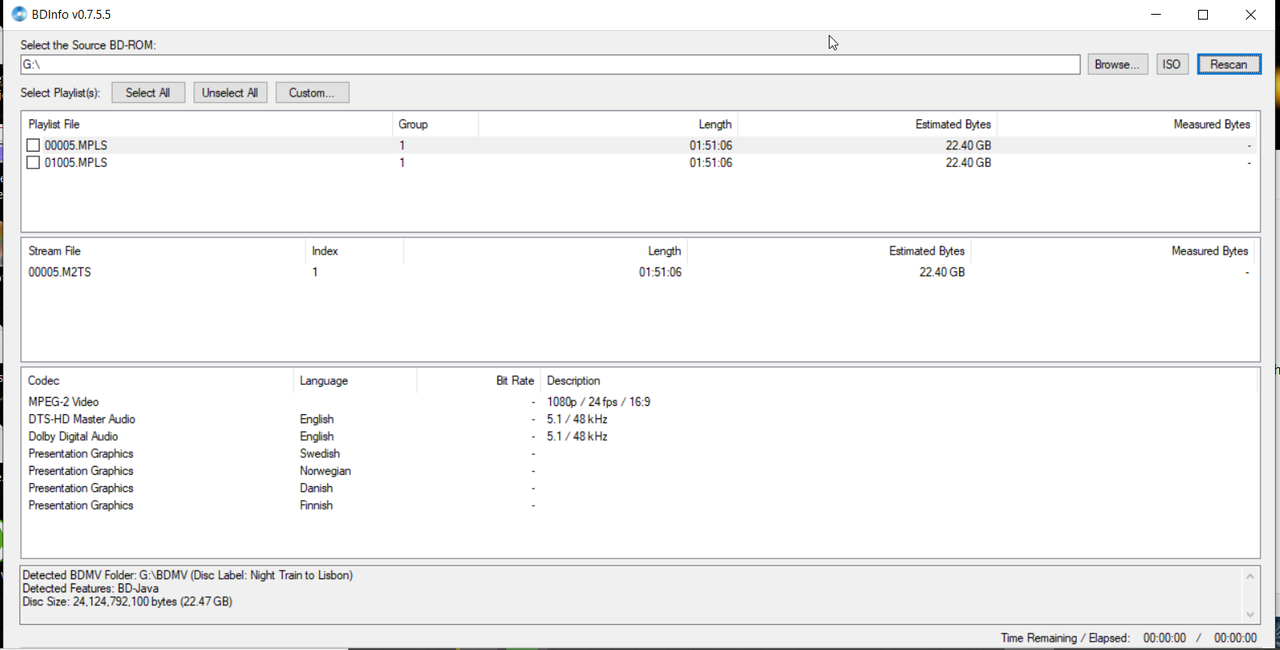Image resolution: width=1280 pixels, height=650 pixels.
Task: Select the 01005.MPLS playlist name
Action: [76, 163]
